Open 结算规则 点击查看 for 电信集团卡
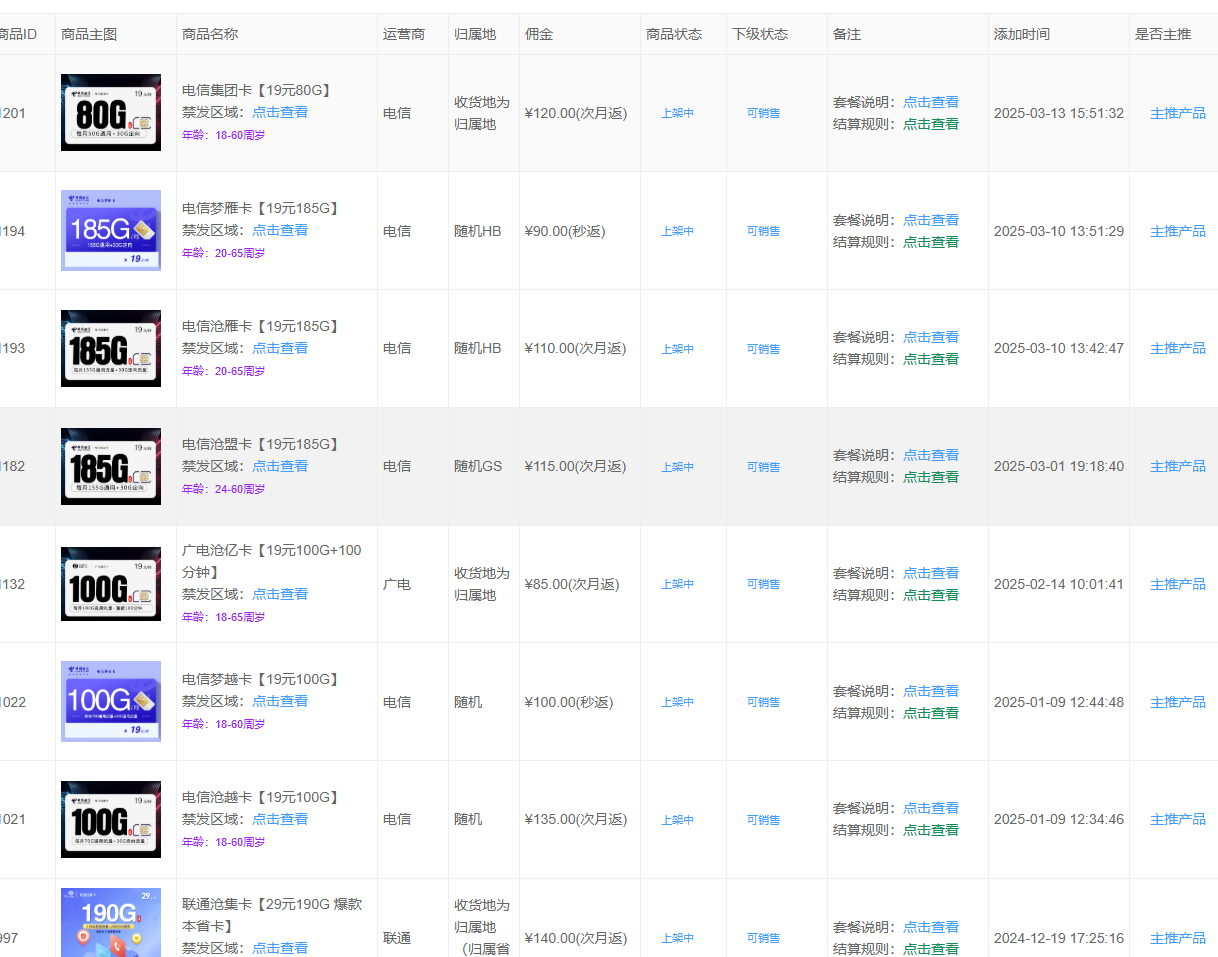This screenshot has width=1218, height=957. pyautogui.click(x=931, y=124)
